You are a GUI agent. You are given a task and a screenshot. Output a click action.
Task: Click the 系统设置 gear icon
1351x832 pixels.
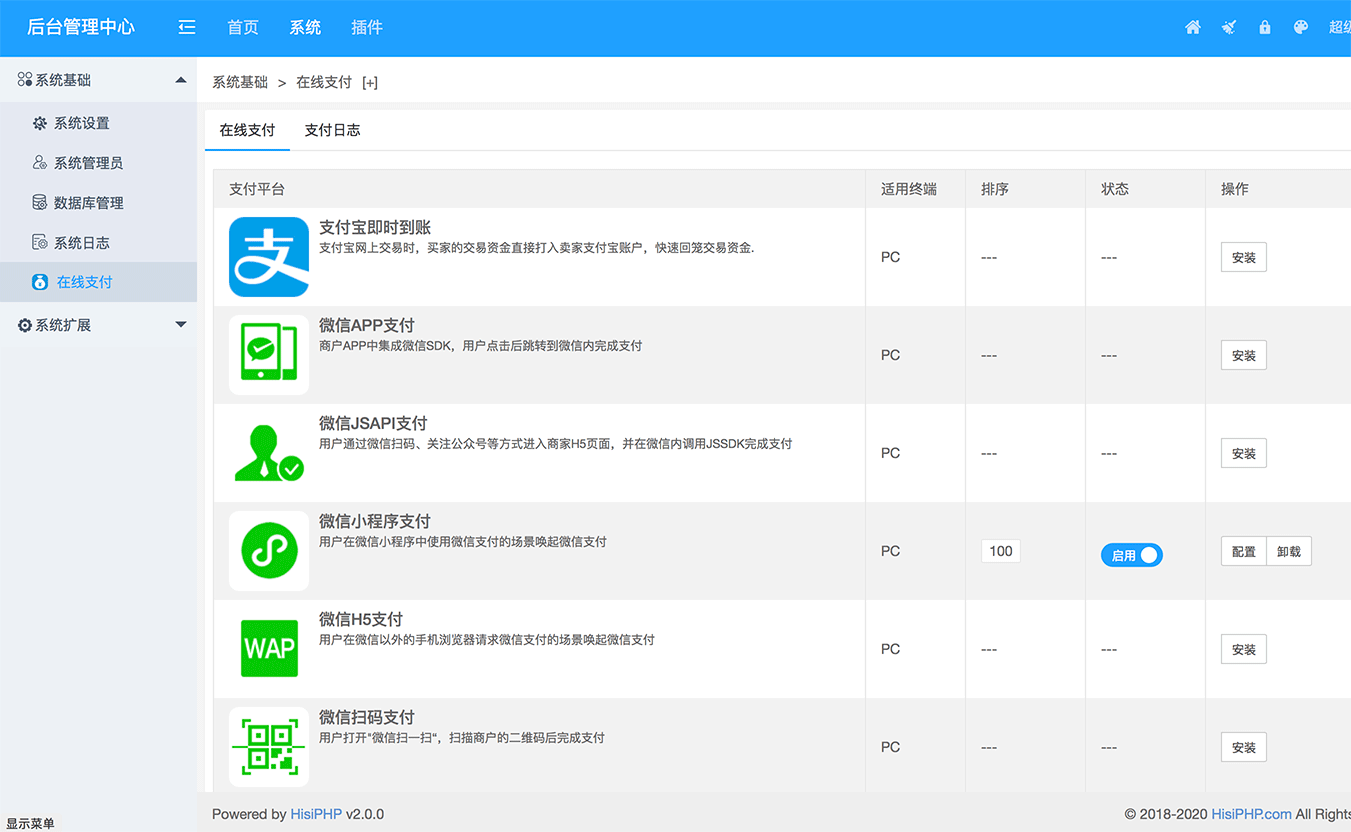40,123
